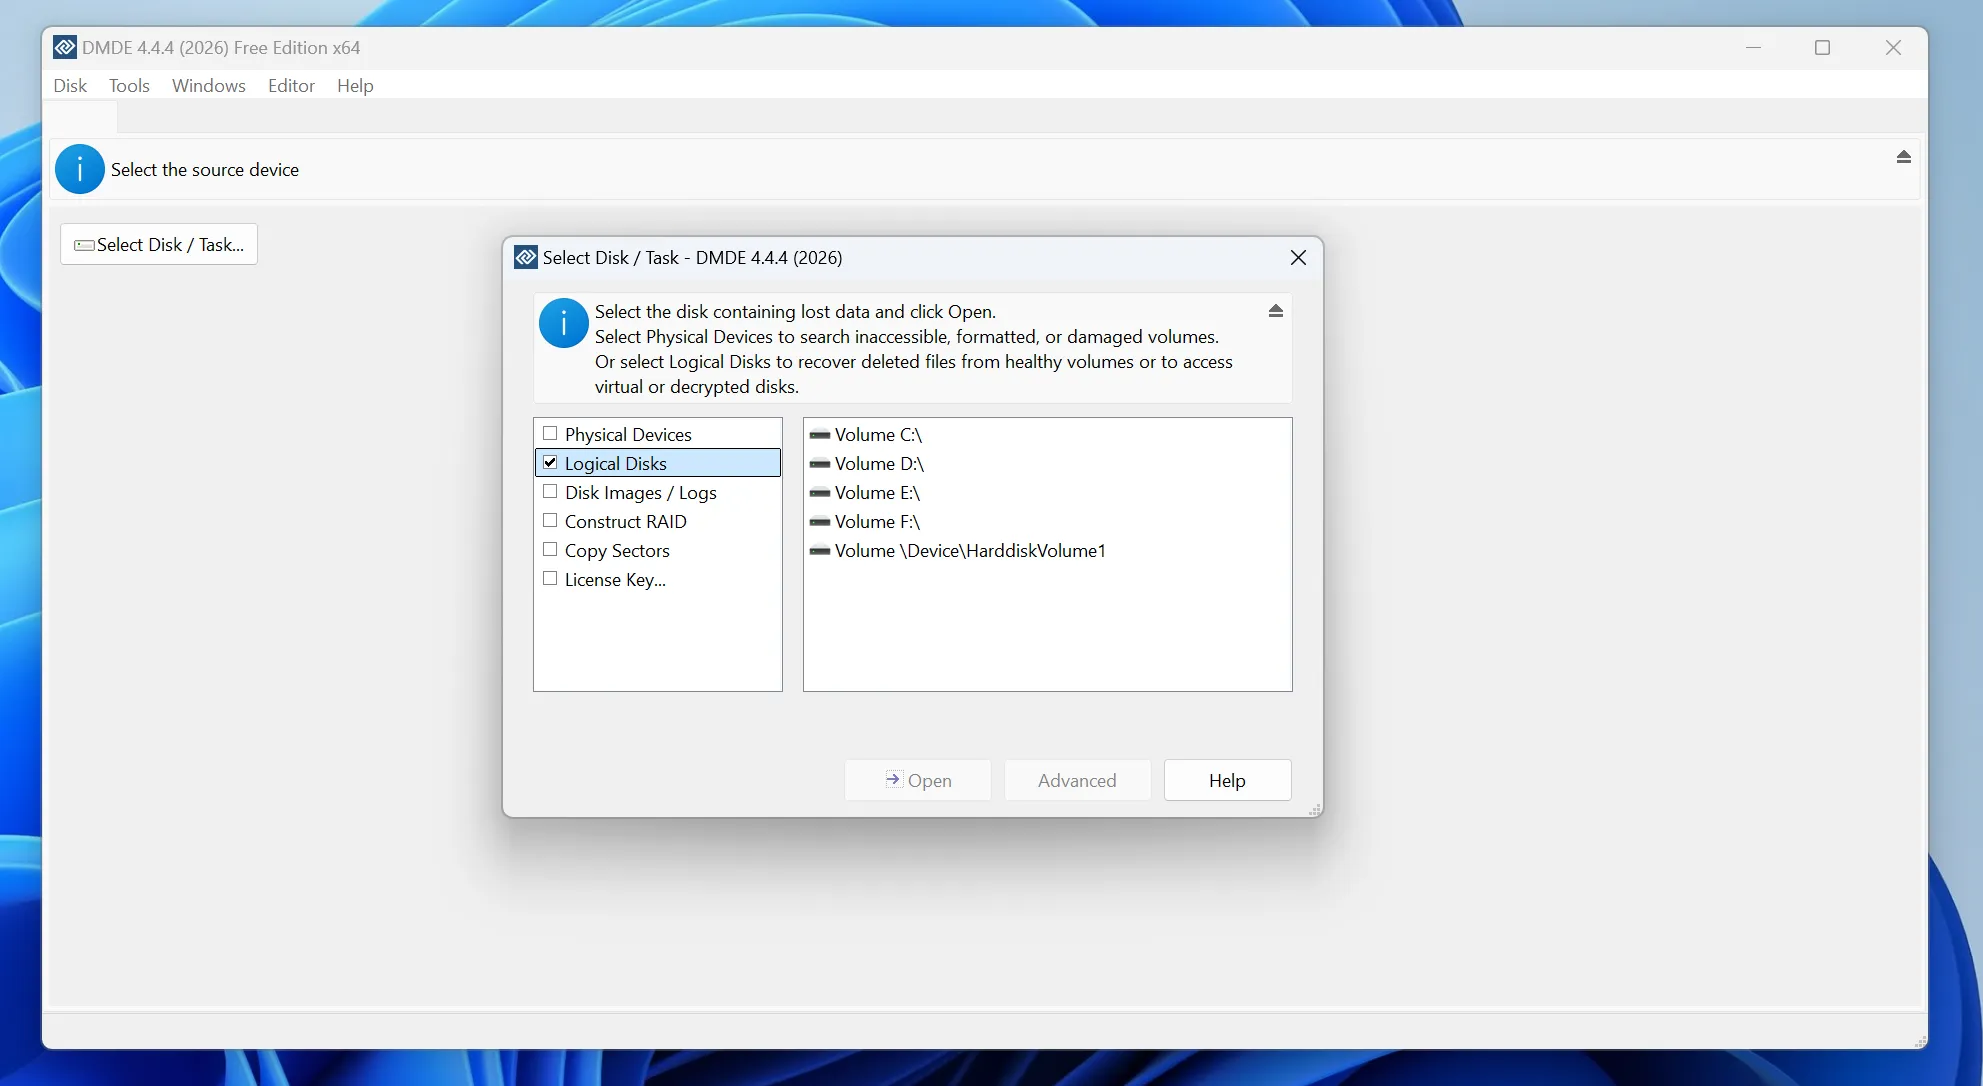
Task: Open the Windows menu
Action: (x=208, y=85)
